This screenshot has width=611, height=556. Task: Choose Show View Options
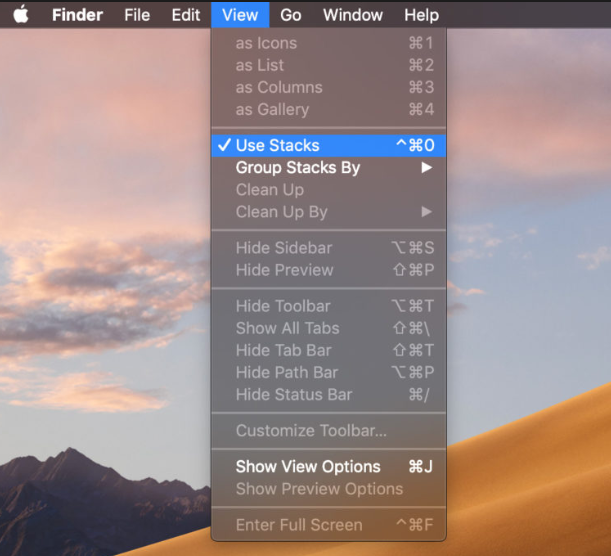pyautogui.click(x=308, y=467)
